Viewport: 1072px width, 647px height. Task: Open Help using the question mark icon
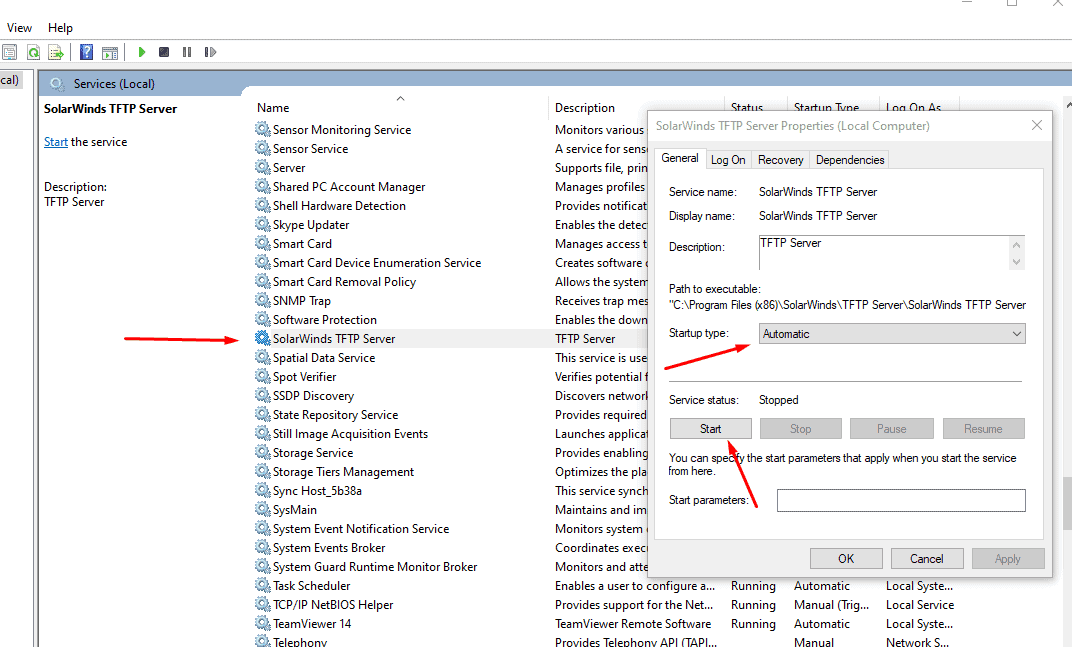[x=87, y=51]
